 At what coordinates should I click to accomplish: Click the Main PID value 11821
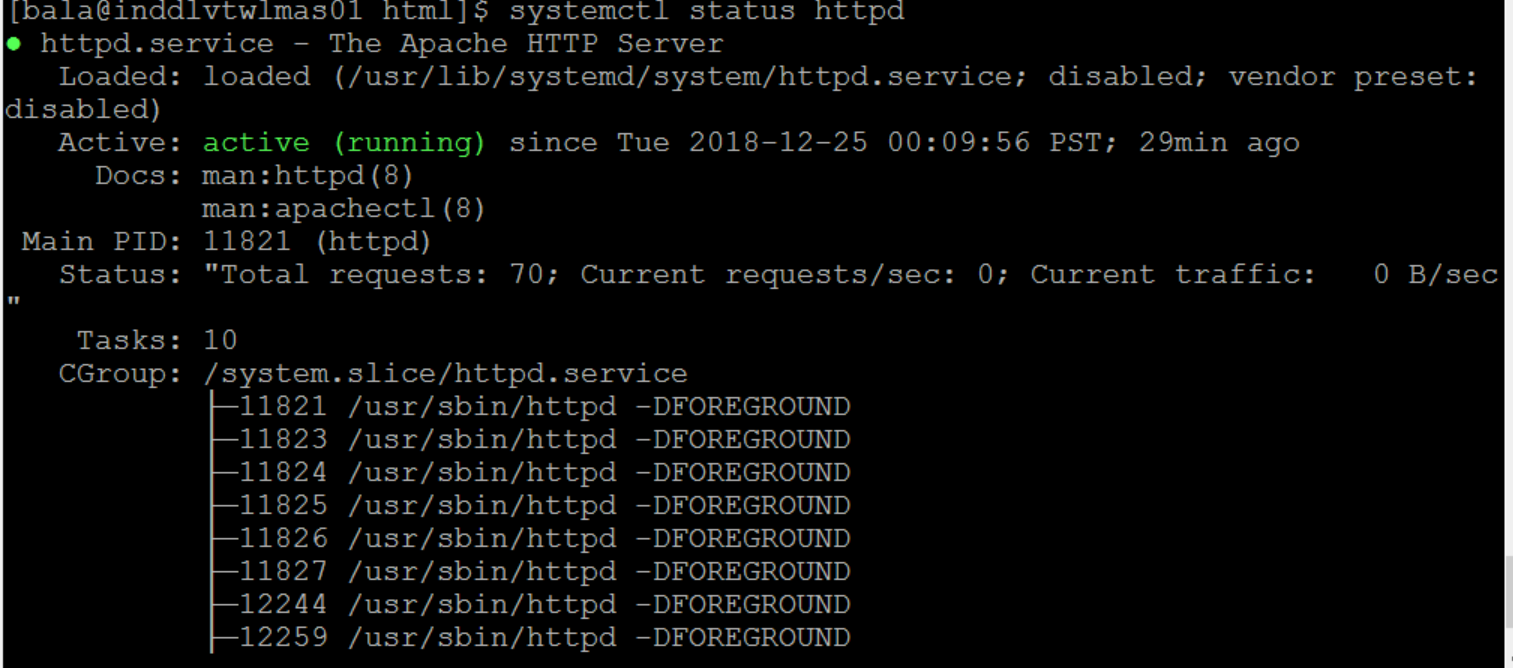(246, 242)
